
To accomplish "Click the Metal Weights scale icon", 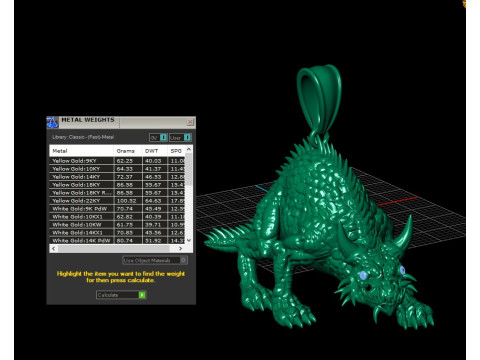I will pos(52,122).
